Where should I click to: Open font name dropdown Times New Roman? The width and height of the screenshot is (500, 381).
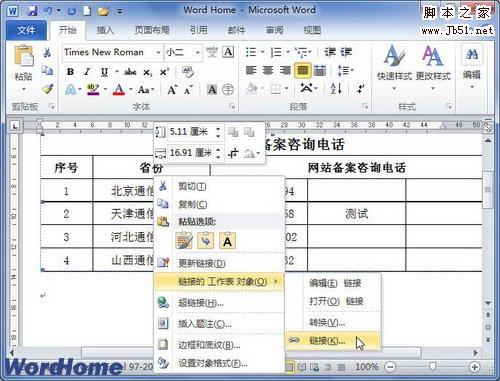[158, 52]
